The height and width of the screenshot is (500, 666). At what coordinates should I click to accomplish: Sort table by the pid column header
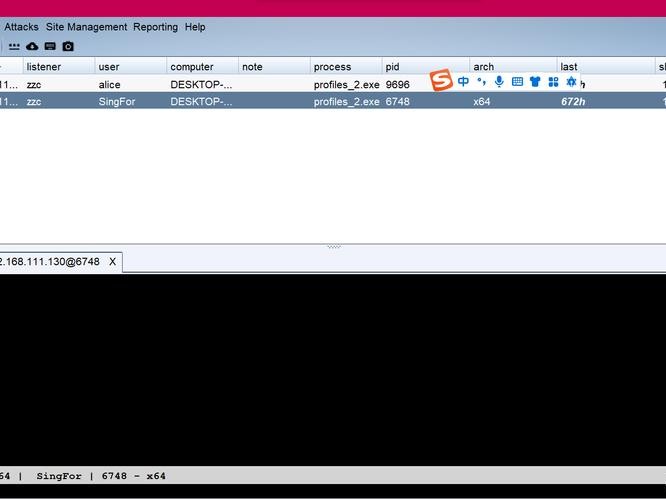[x=426, y=67]
